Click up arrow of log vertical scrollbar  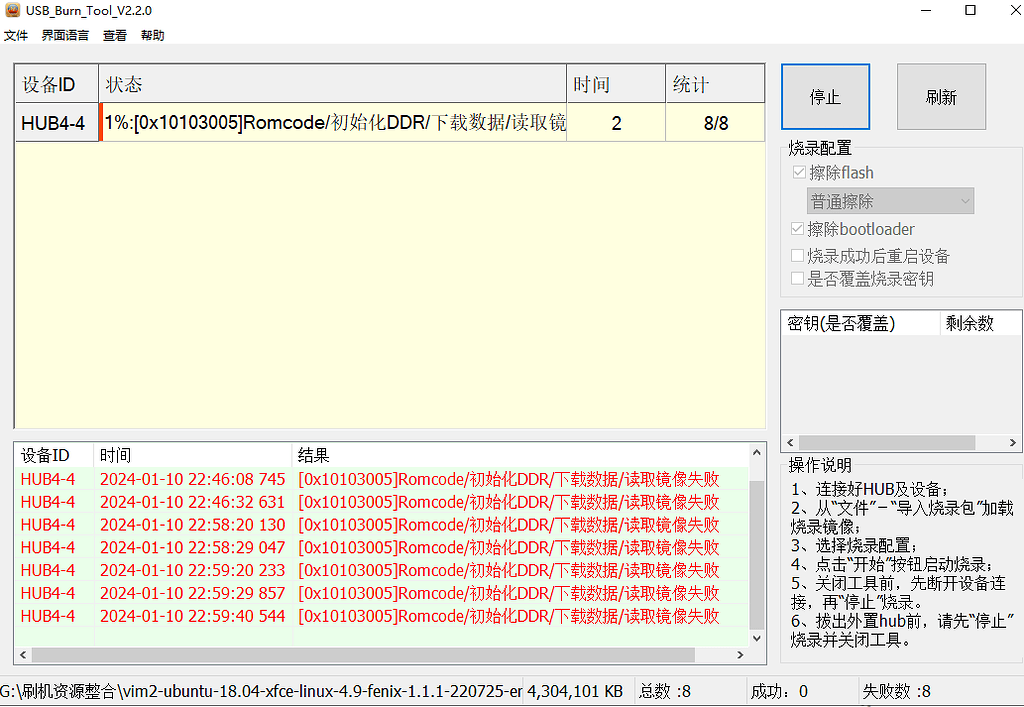pos(756,452)
